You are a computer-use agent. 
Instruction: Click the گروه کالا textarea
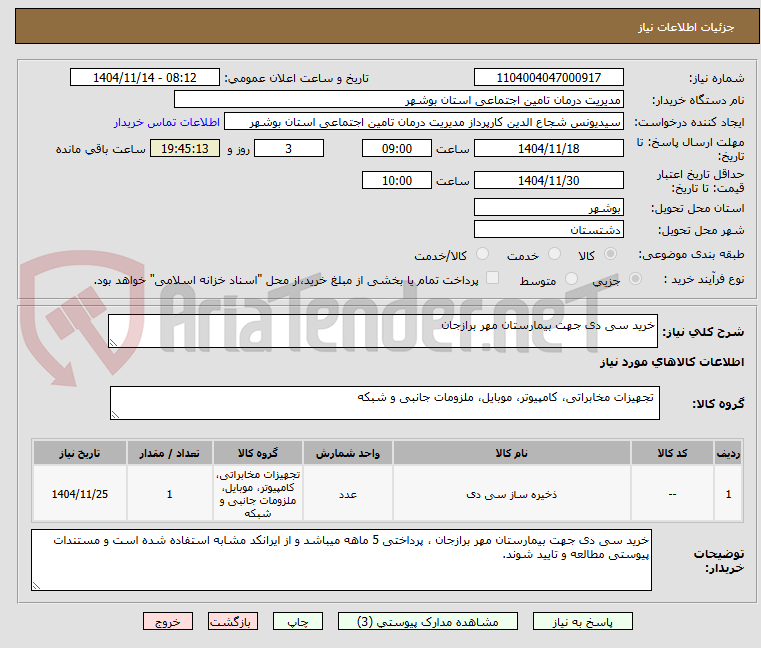[x=385, y=403]
